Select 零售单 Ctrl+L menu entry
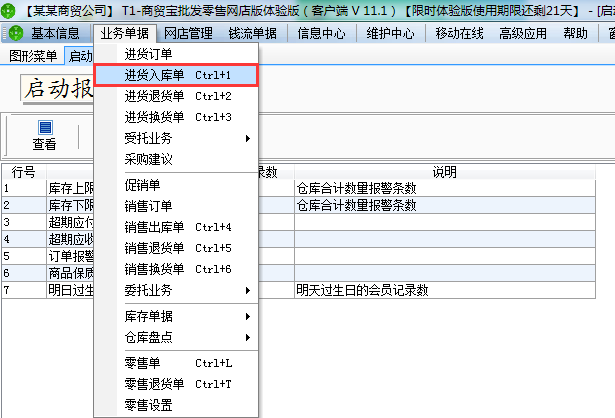 [x=176, y=363]
